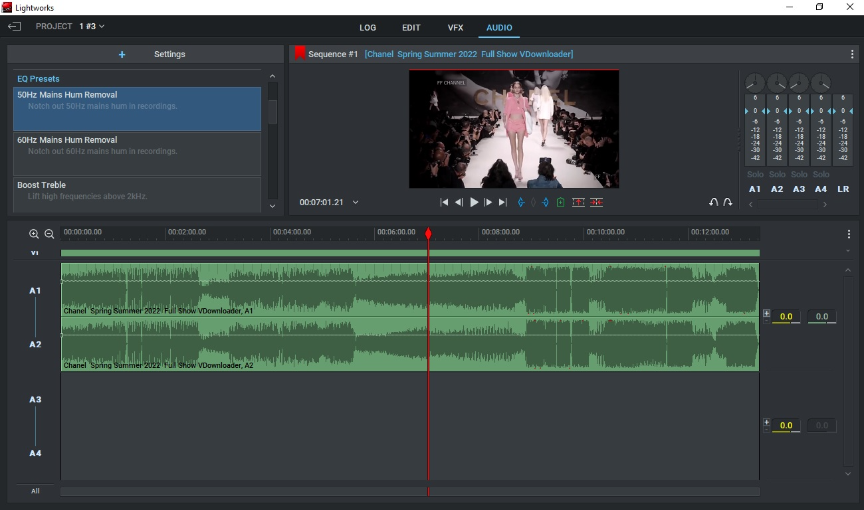Click the blue plus add effect icon
Viewport: 864px width, 510px height.
point(122,55)
